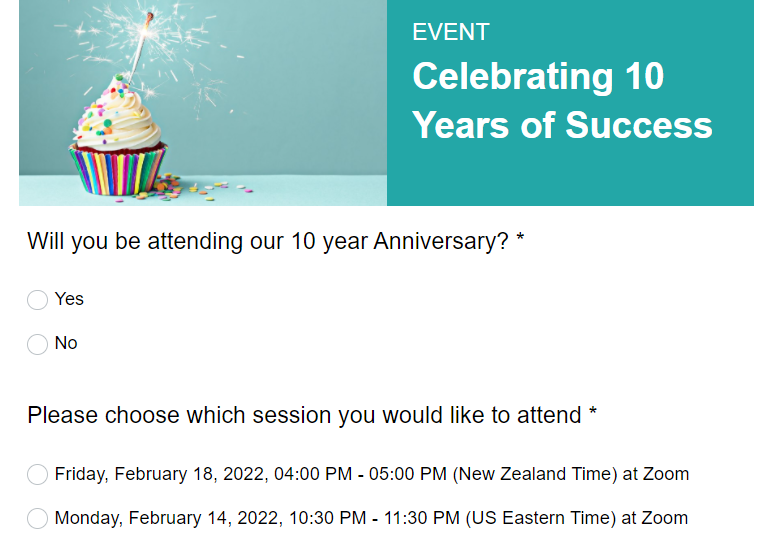This screenshot has width=772, height=554.
Task: Click "04:00 PM - 05:00 PM" time text
Action: point(360,474)
